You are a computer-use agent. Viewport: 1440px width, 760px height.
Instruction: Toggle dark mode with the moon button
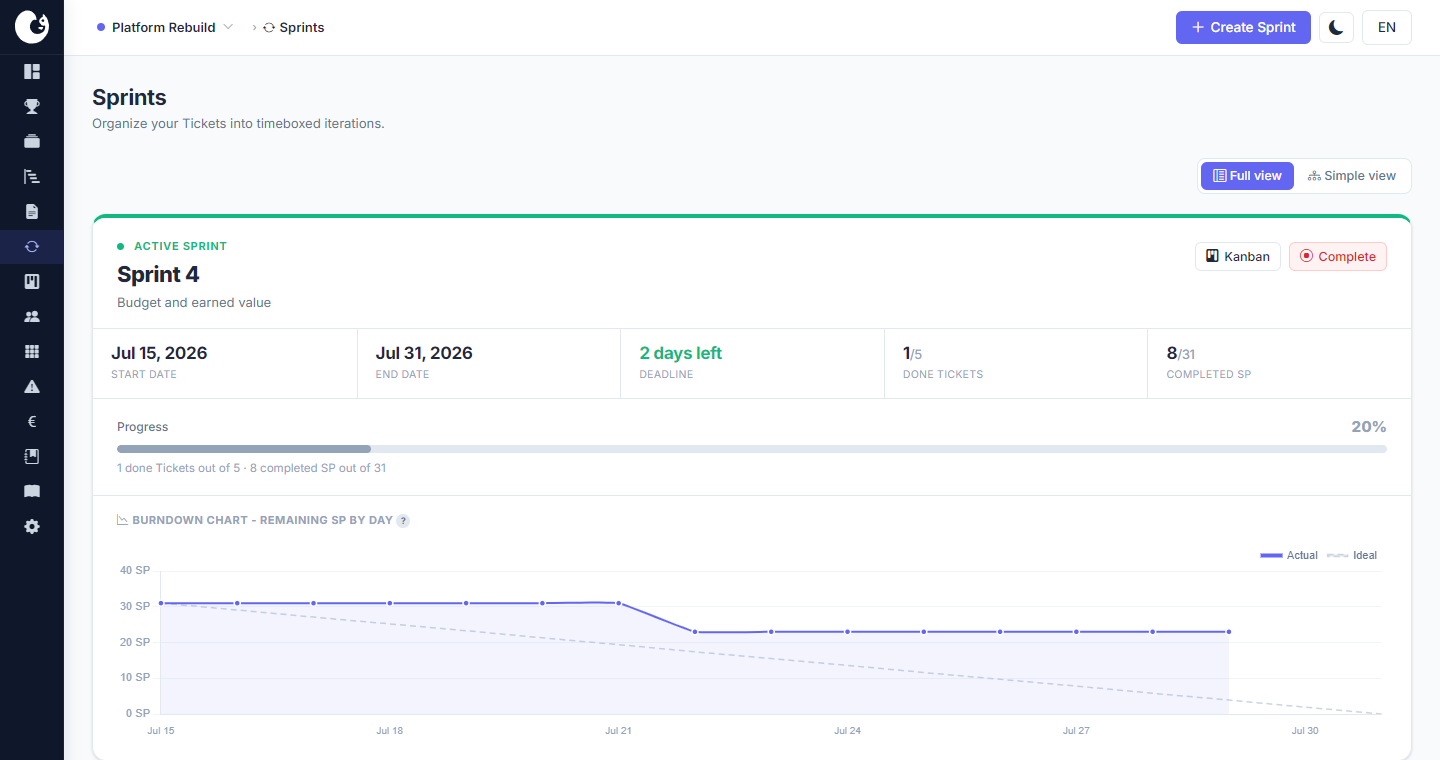tap(1336, 28)
